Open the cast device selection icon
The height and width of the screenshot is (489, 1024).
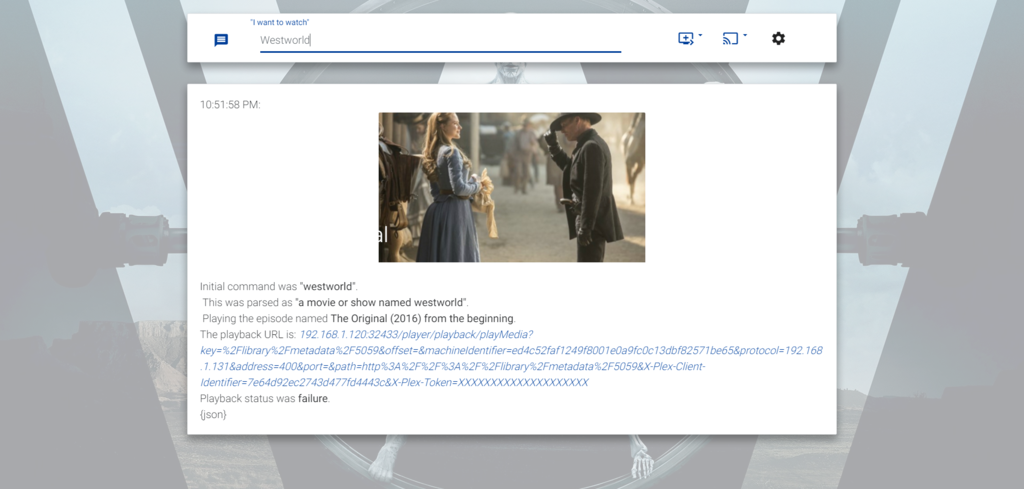click(x=730, y=39)
